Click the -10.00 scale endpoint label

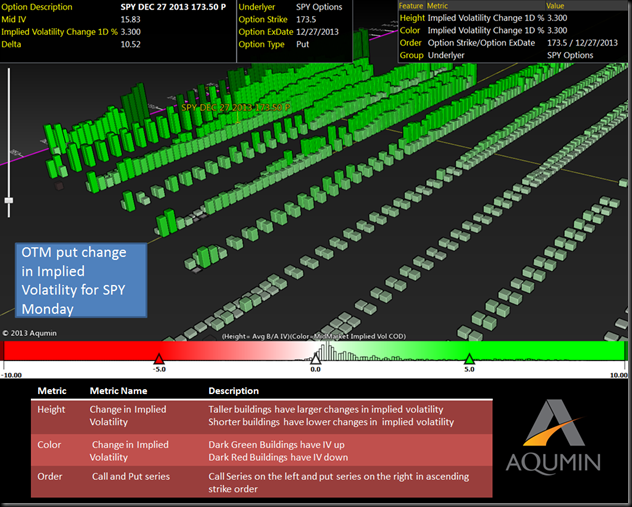tap(11, 375)
